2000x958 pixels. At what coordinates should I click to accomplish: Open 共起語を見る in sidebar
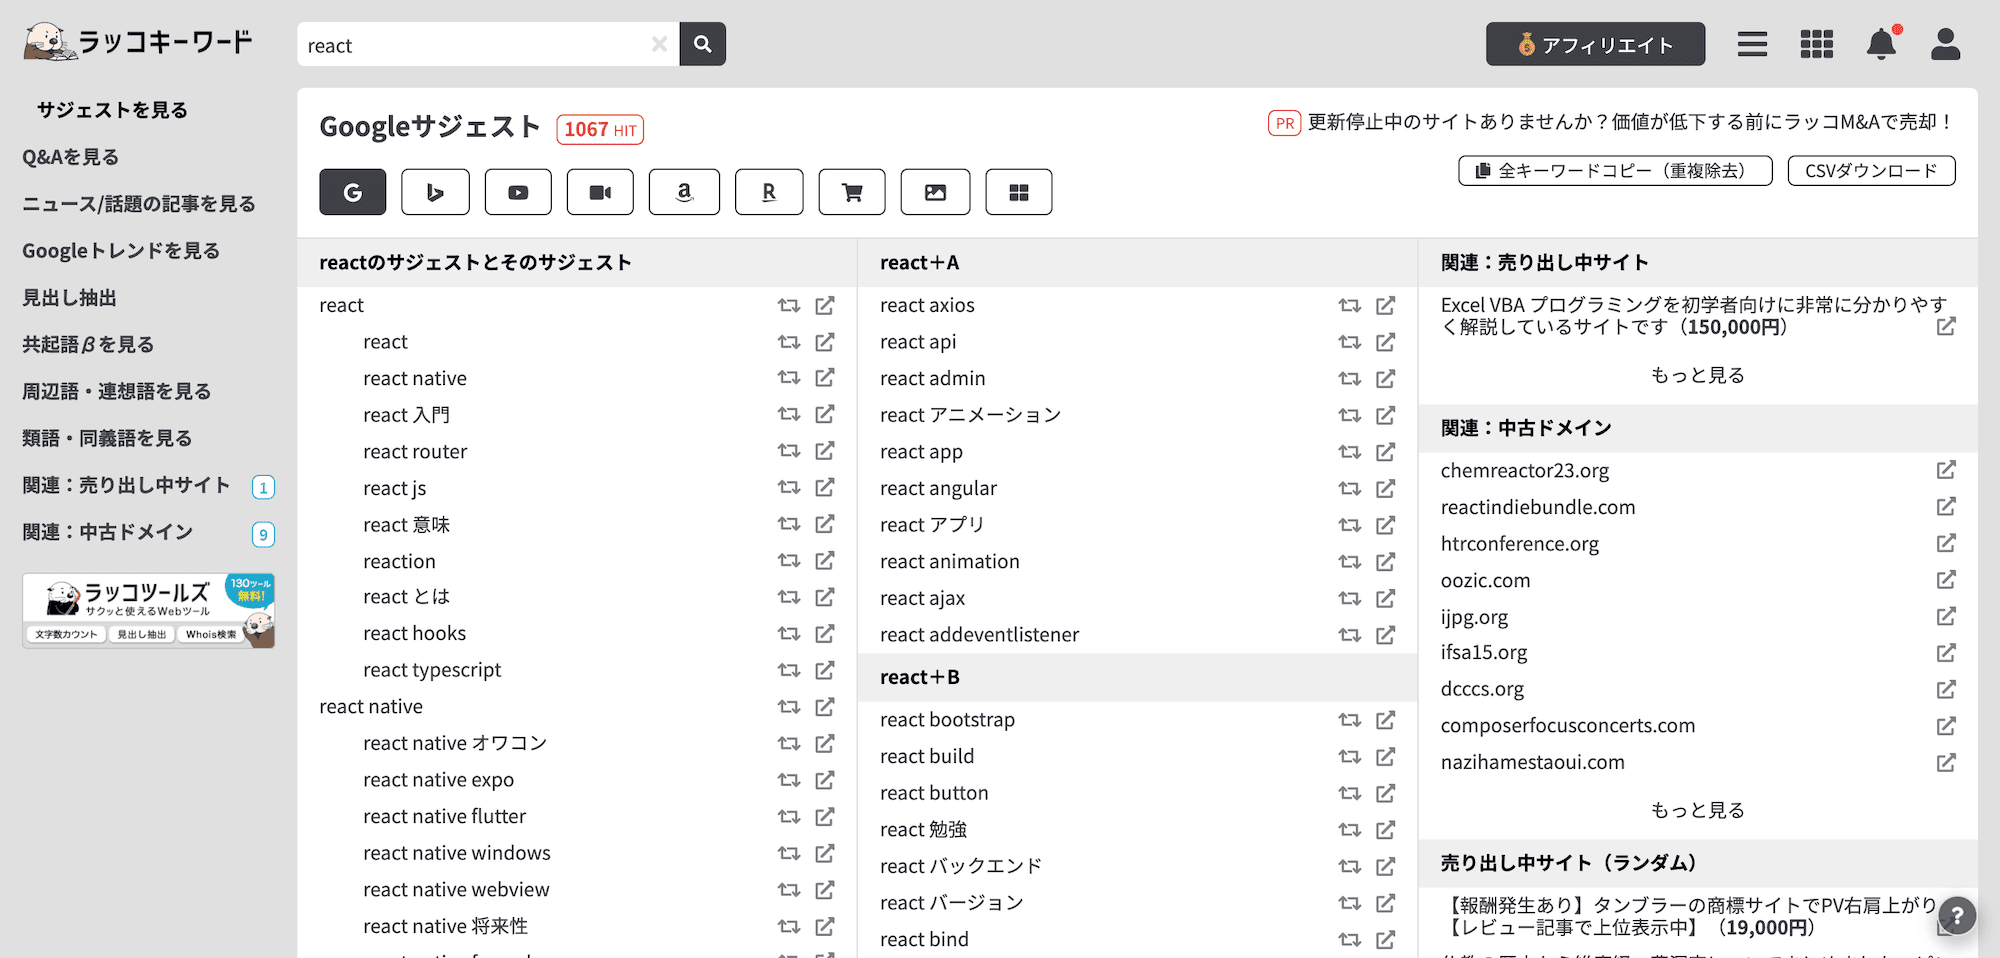point(88,345)
